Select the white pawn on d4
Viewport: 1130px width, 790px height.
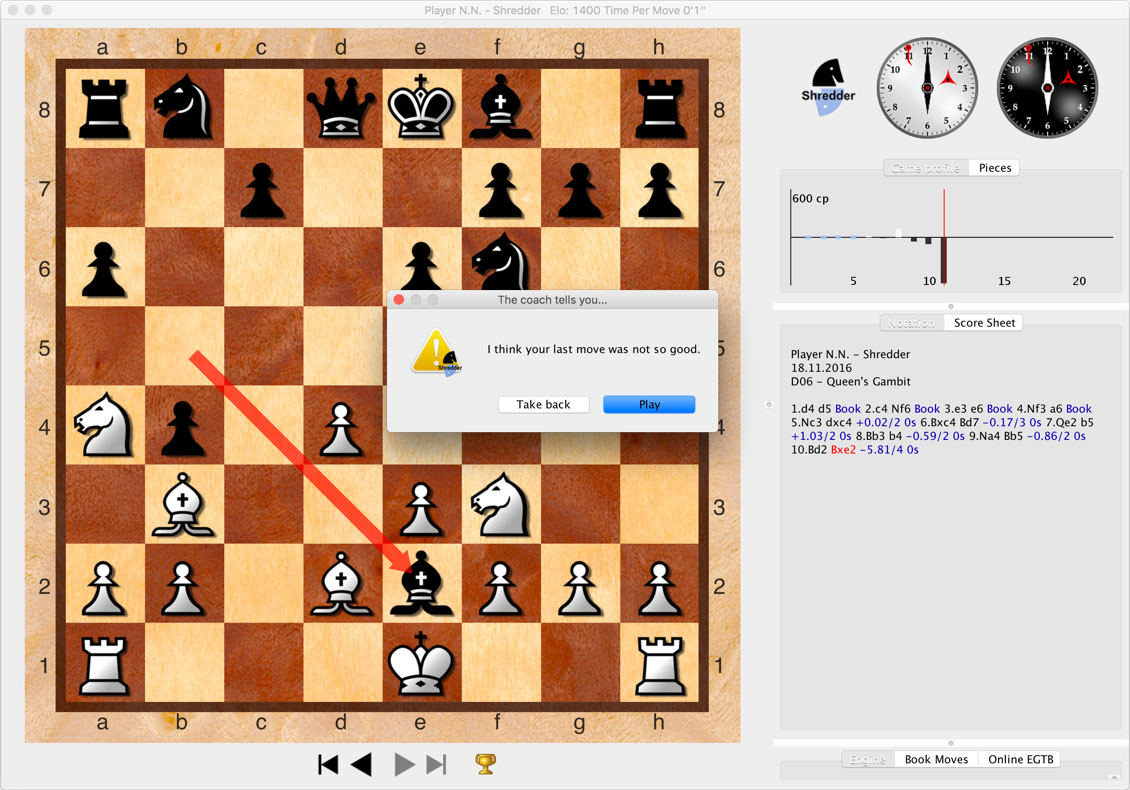(x=342, y=430)
